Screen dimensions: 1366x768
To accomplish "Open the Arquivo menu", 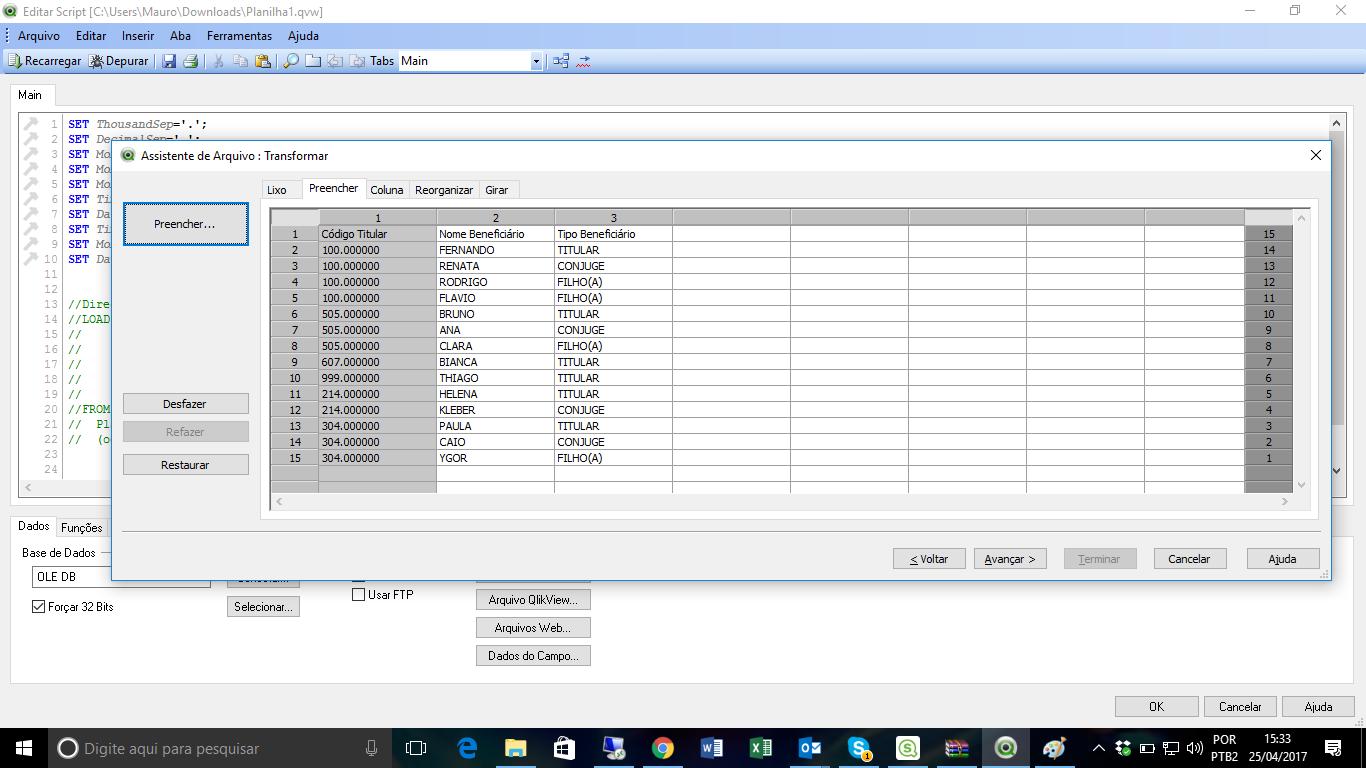I will coord(39,35).
